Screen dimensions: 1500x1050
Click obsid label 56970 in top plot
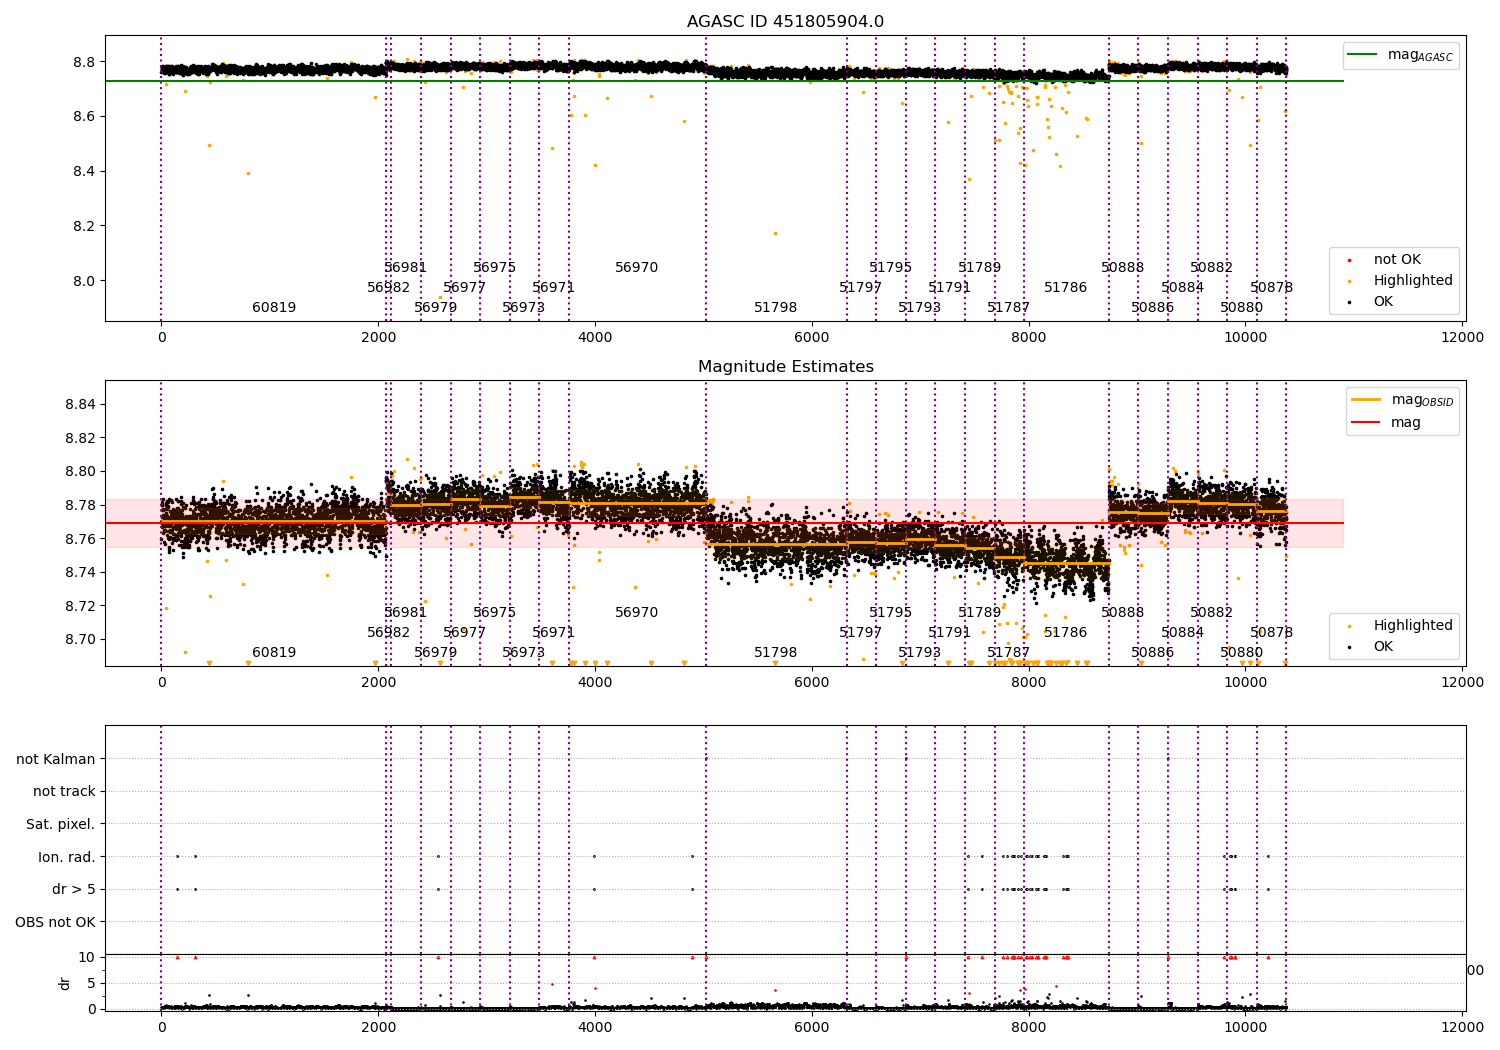[x=636, y=268]
